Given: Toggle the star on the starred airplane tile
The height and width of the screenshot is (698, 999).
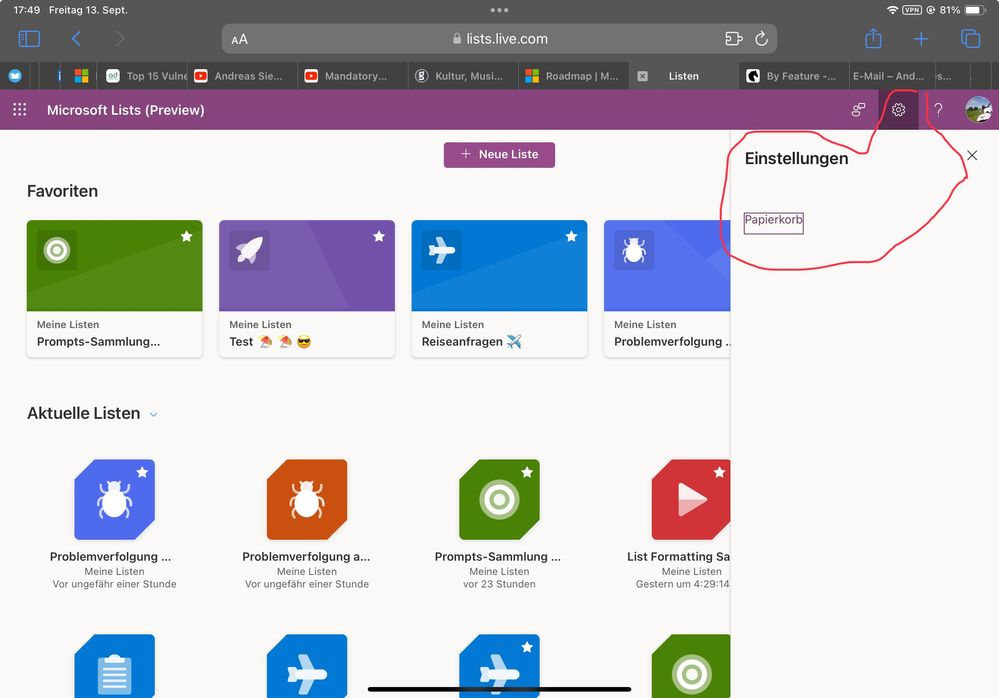Looking at the screenshot, I should click(527, 647).
